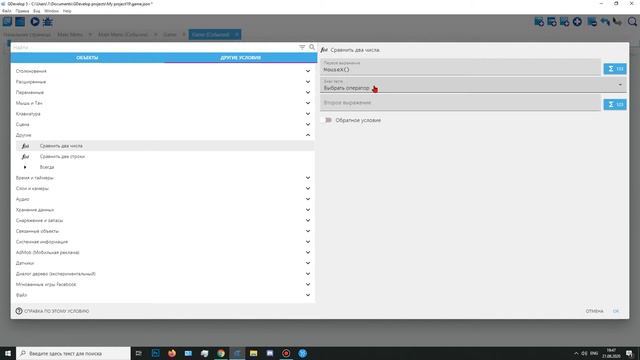The width and height of the screenshot is (640, 360).
Task: Switch to the ДРУГИЕ УСЛОВИЯ tab
Action: (240, 58)
